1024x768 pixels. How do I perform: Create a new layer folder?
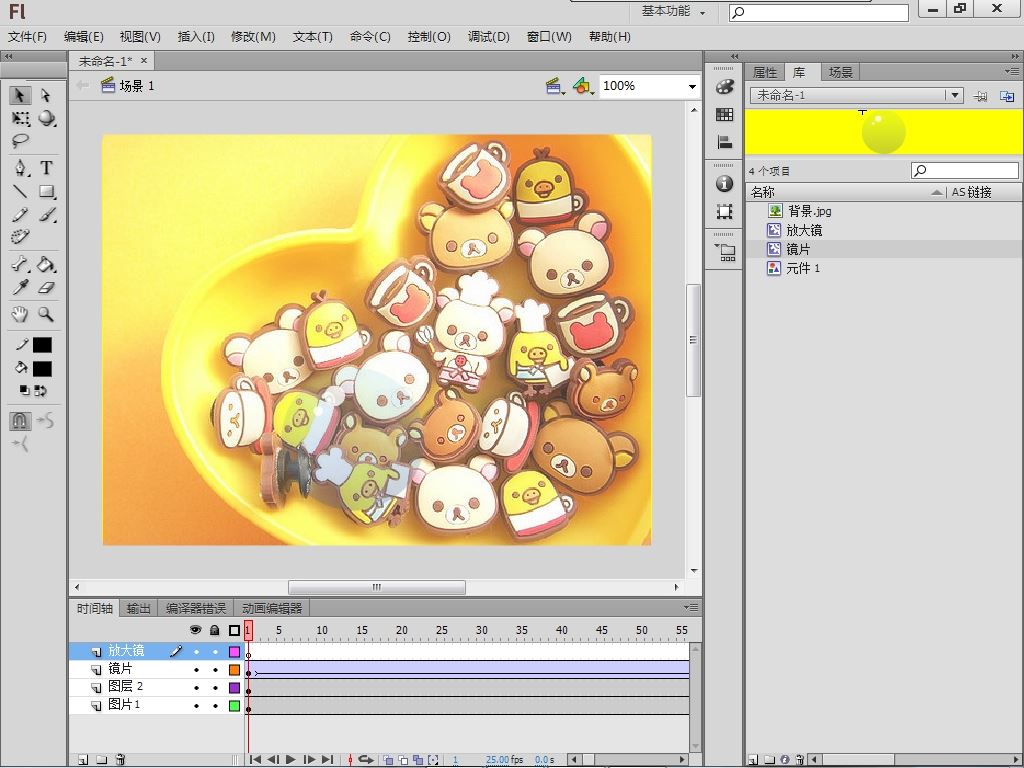point(101,760)
